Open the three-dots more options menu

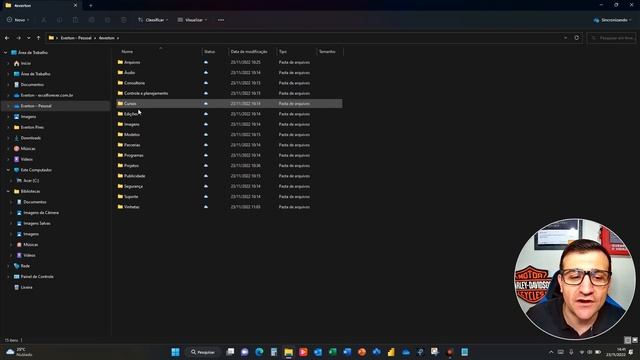221,20
